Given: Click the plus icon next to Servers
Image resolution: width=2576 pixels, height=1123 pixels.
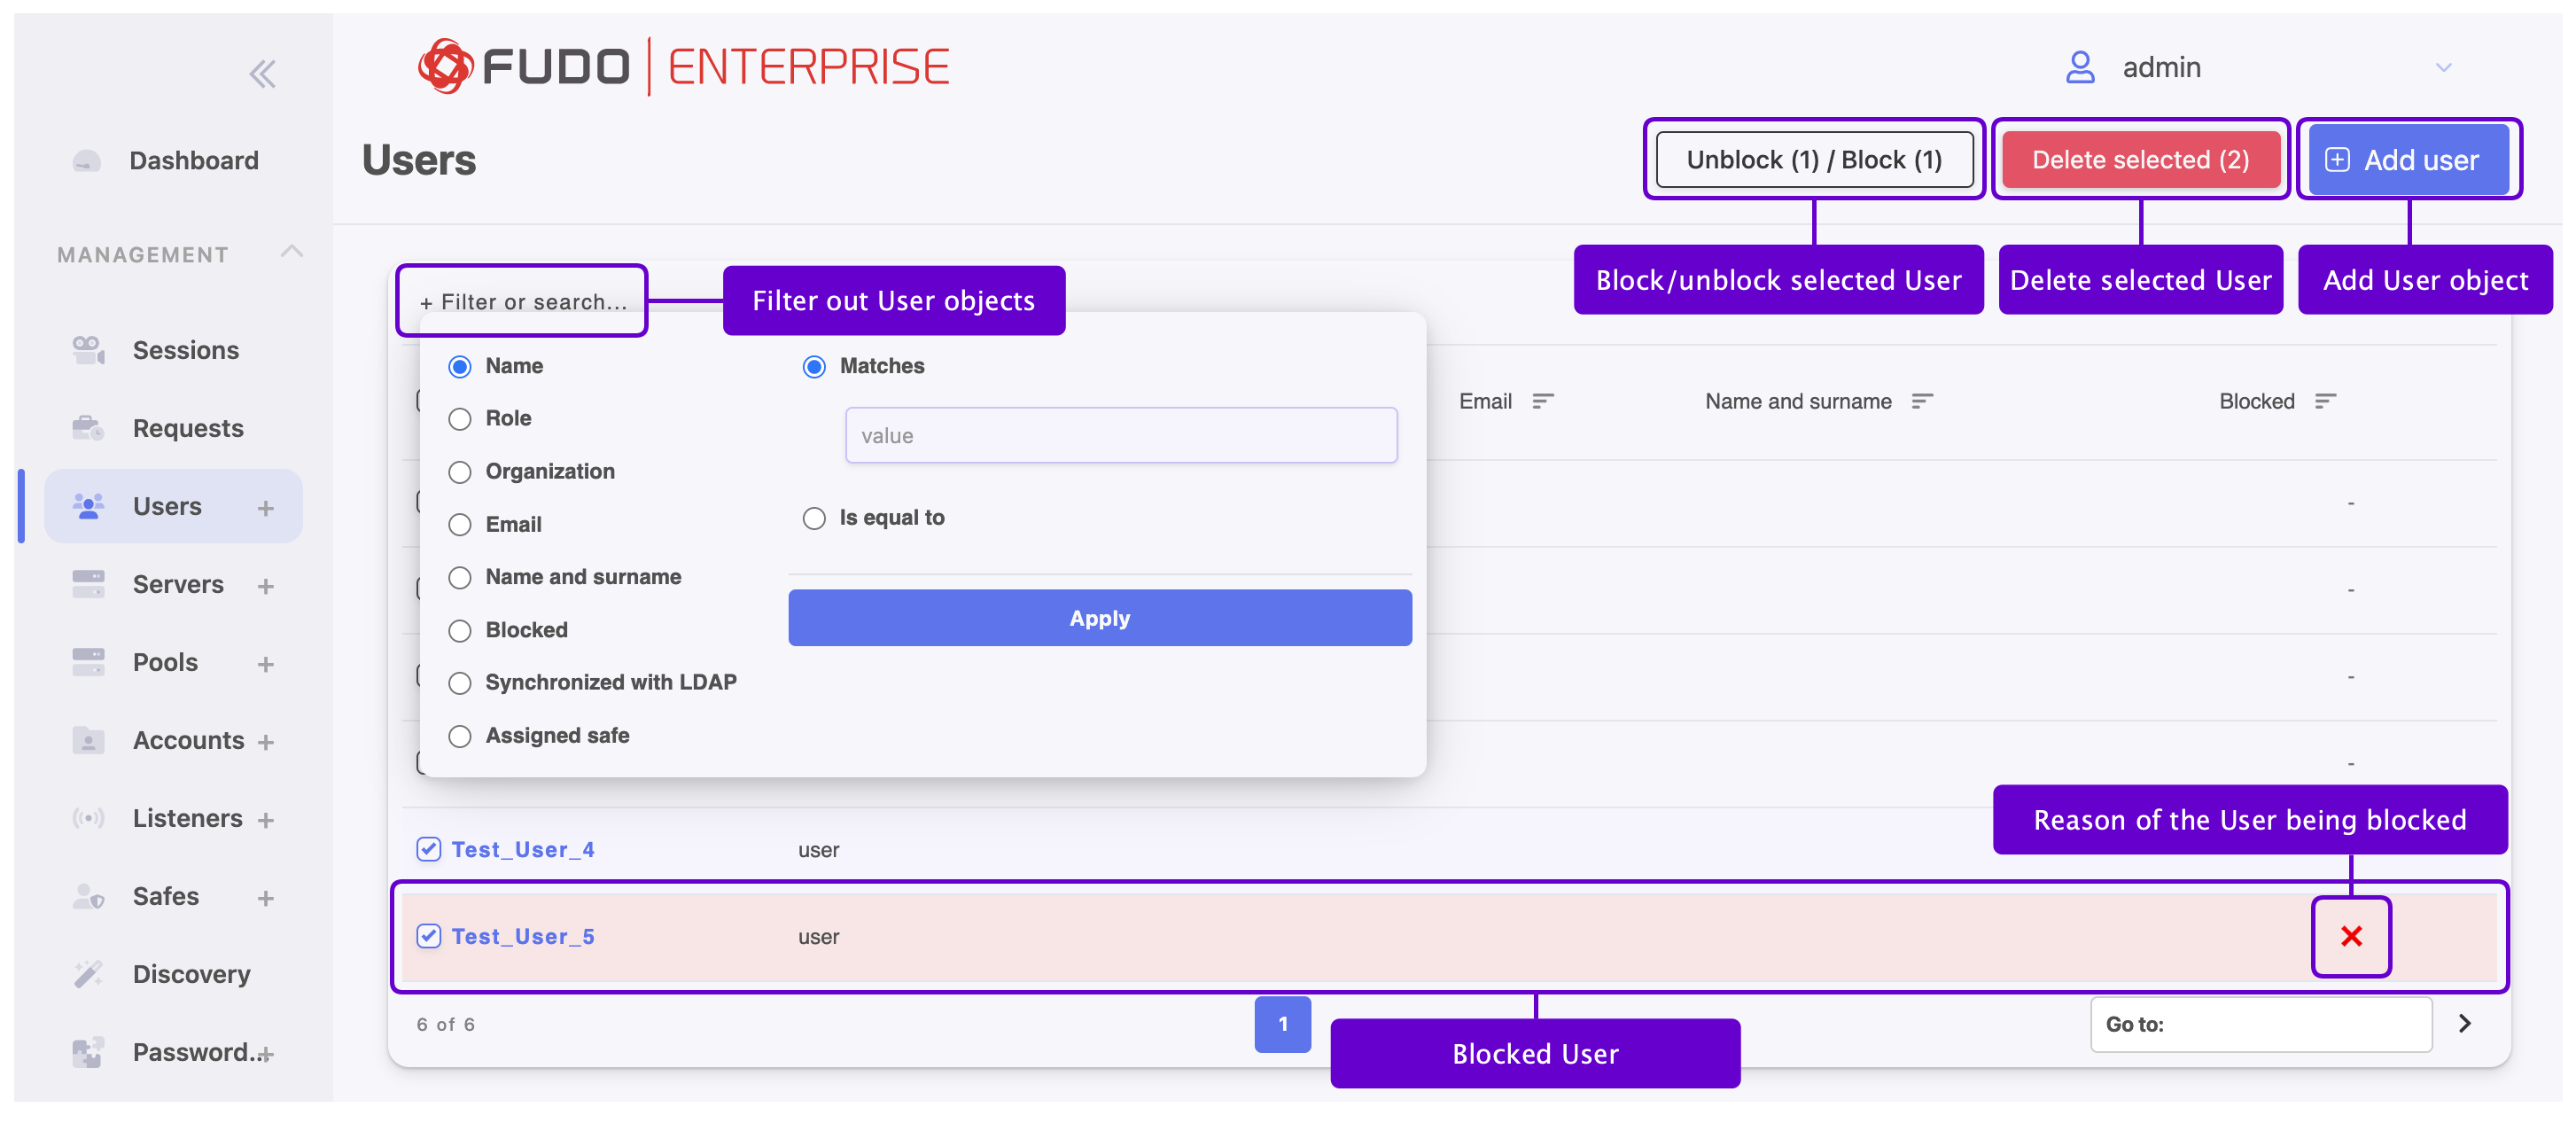Looking at the screenshot, I should [x=265, y=586].
